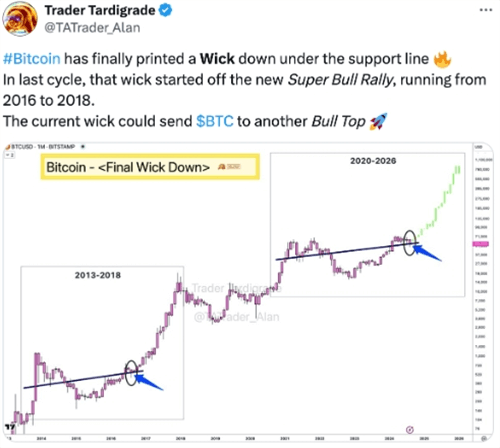Collapse the indicator legend arrow labeled 2
The height and width of the screenshot is (448, 500).
click(x=9, y=155)
